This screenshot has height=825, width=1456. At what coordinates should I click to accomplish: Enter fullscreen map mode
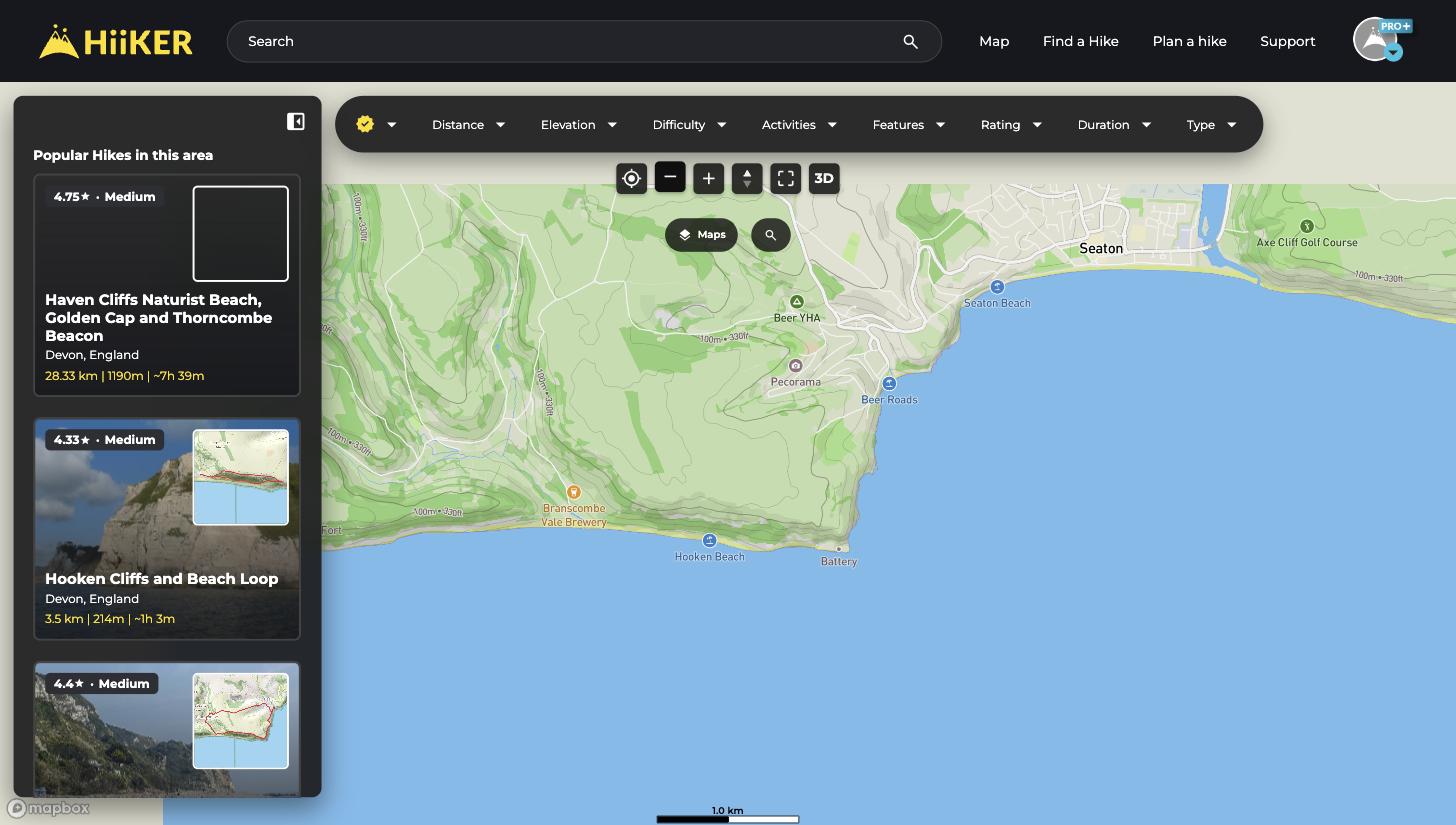pos(786,179)
